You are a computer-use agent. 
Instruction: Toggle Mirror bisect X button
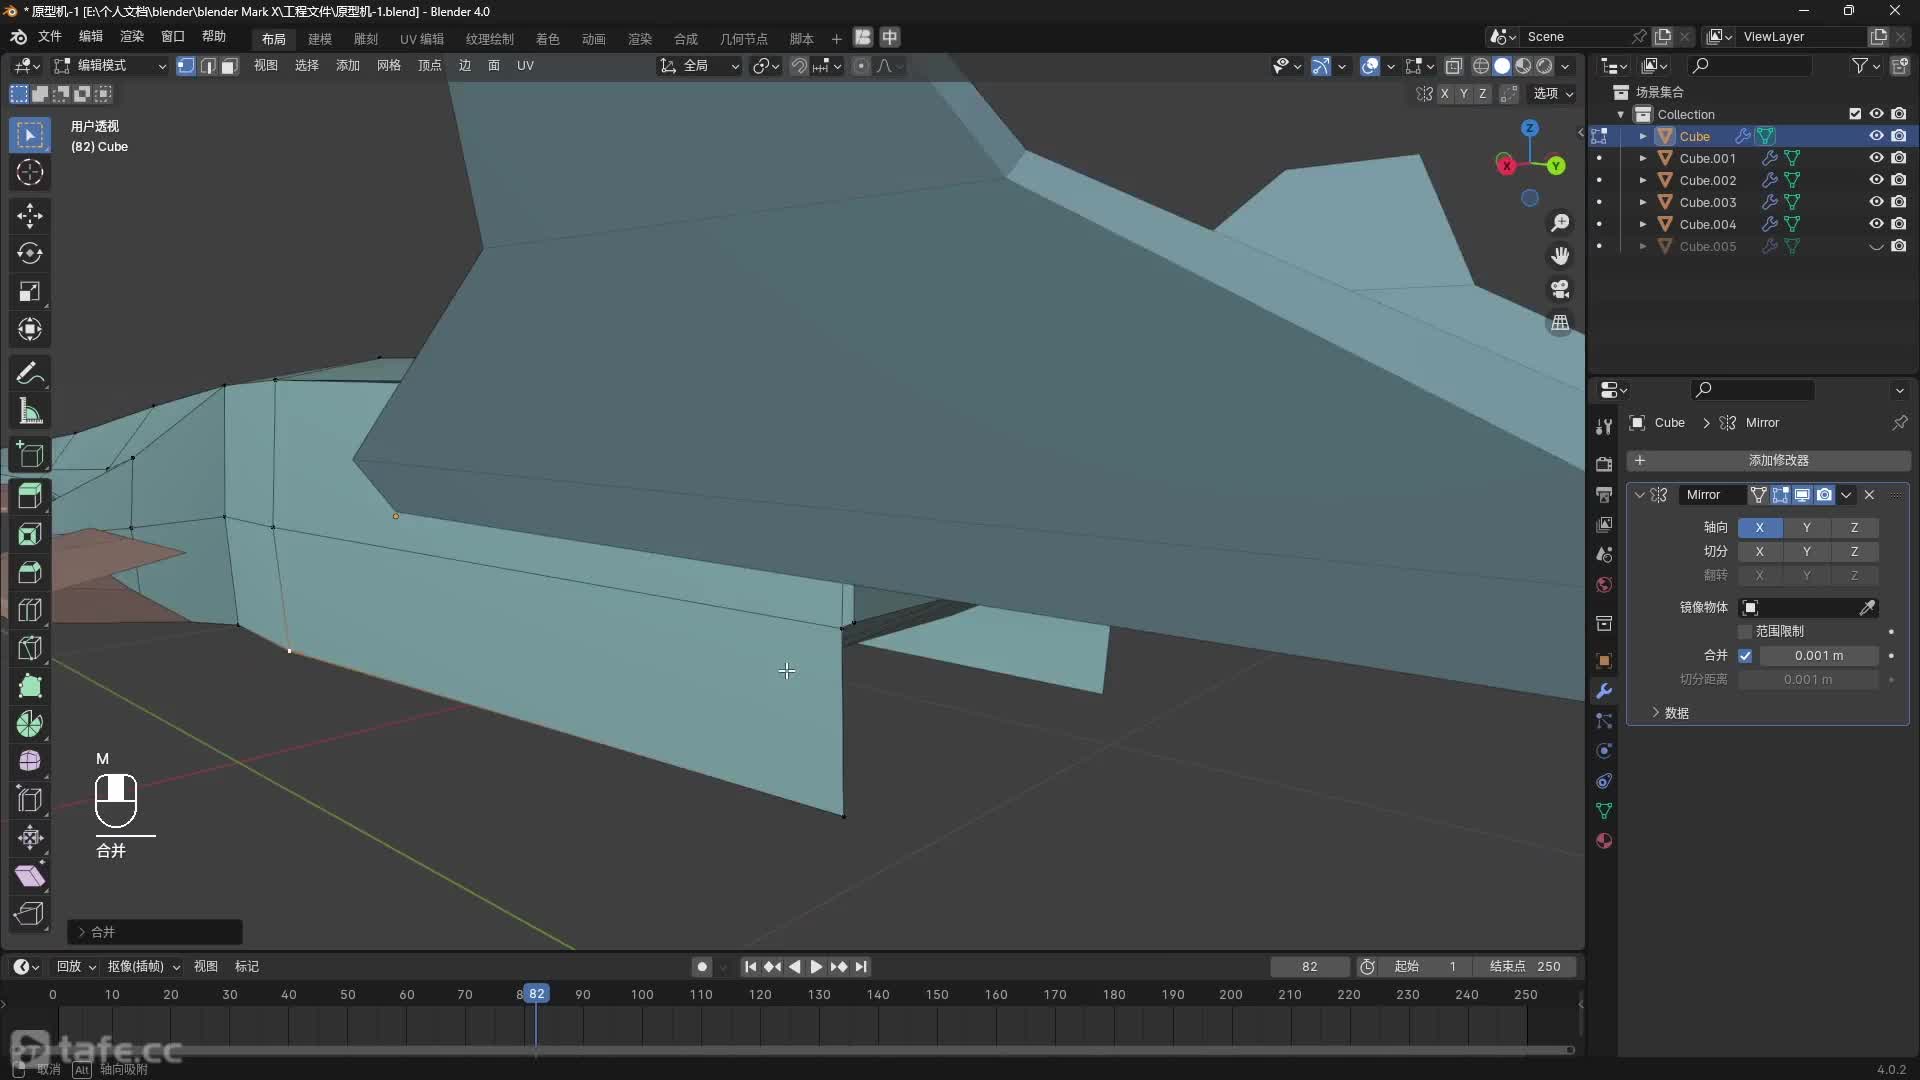[x=1759, y=551]
